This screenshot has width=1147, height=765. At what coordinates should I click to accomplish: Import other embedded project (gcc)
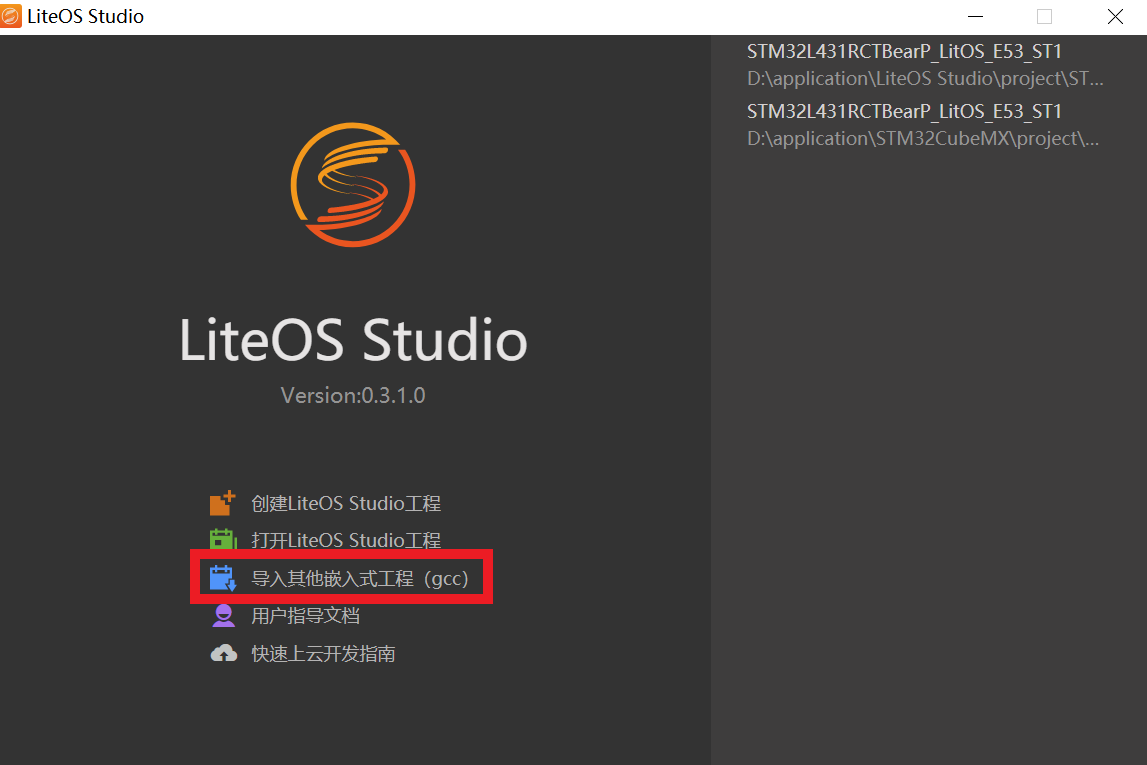pyautogui.click(x=359, y=578)
